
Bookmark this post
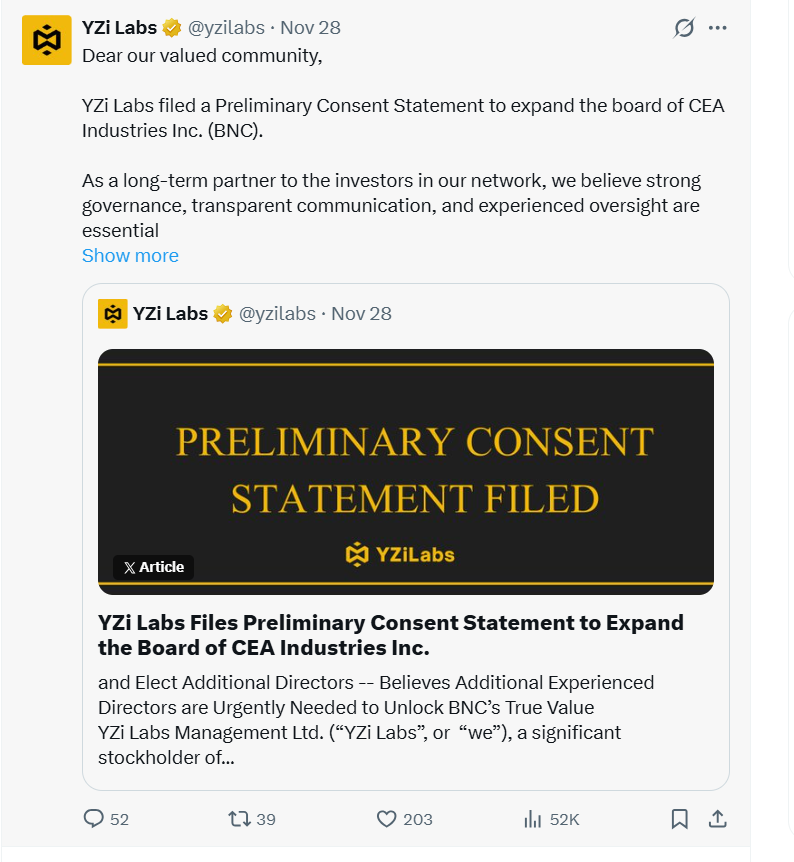pos(679,818)
